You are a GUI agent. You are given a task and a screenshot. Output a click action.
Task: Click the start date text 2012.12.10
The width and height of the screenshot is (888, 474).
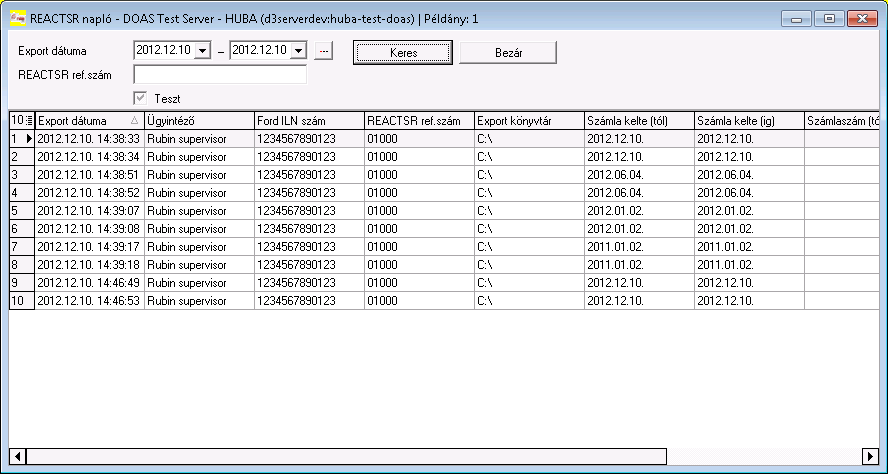pyautogui.click(x=163, y=50)
